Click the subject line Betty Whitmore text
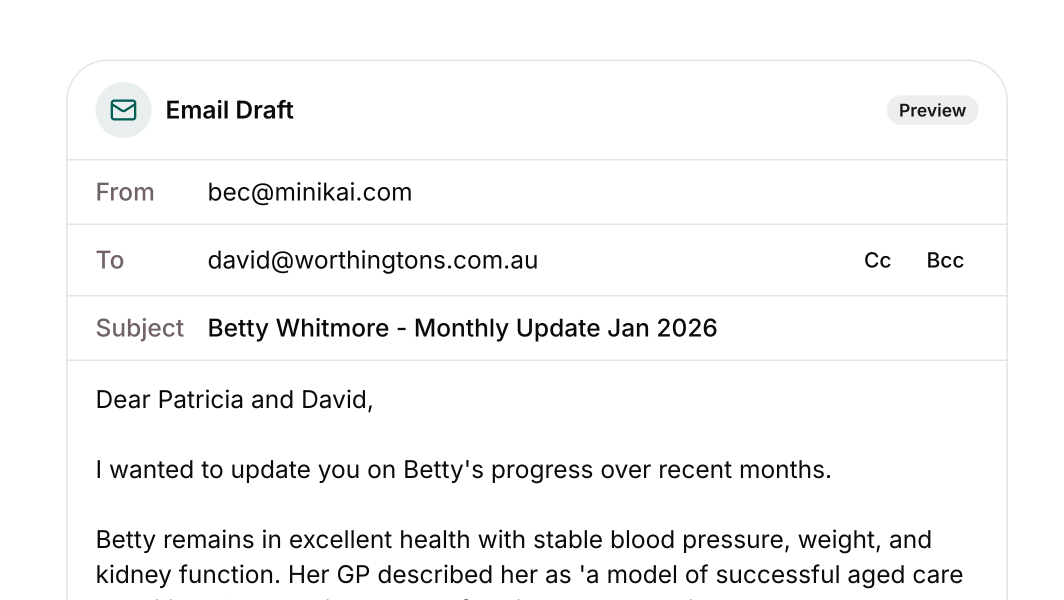Image resolution: width=1064 pixels, height=600 pixels. point(298,328)
